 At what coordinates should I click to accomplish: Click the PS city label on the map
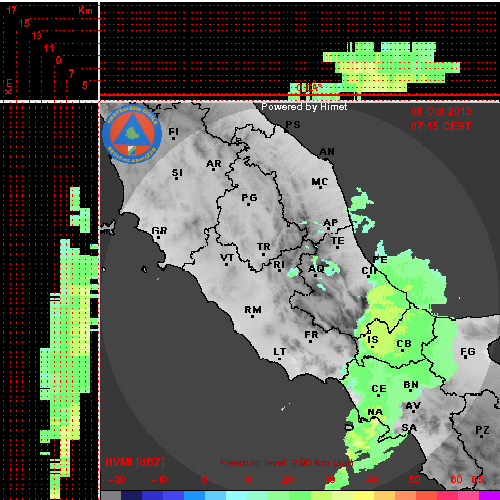click(x=293, y=125)
